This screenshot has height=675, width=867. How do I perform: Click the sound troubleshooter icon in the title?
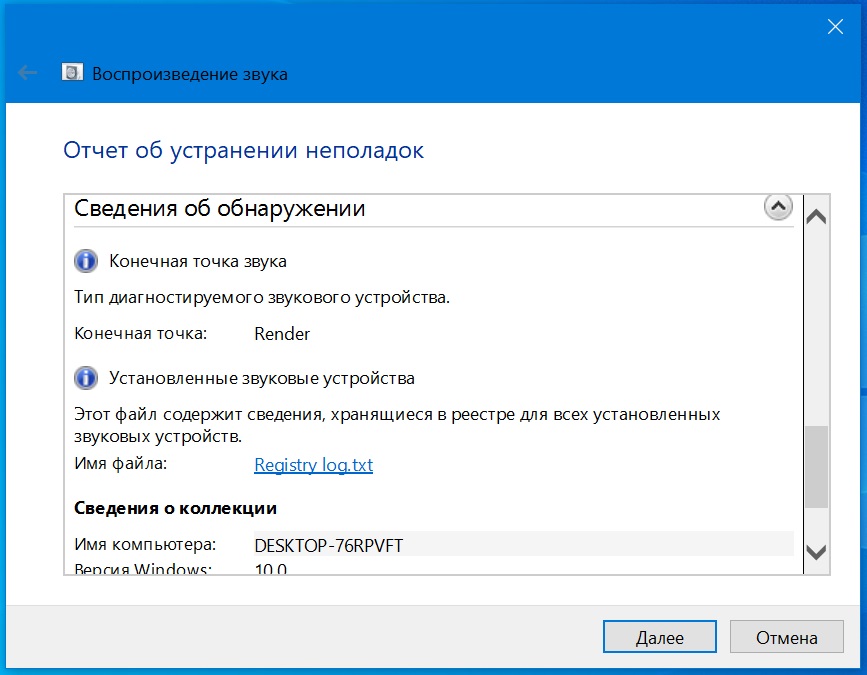coord(72,73)
